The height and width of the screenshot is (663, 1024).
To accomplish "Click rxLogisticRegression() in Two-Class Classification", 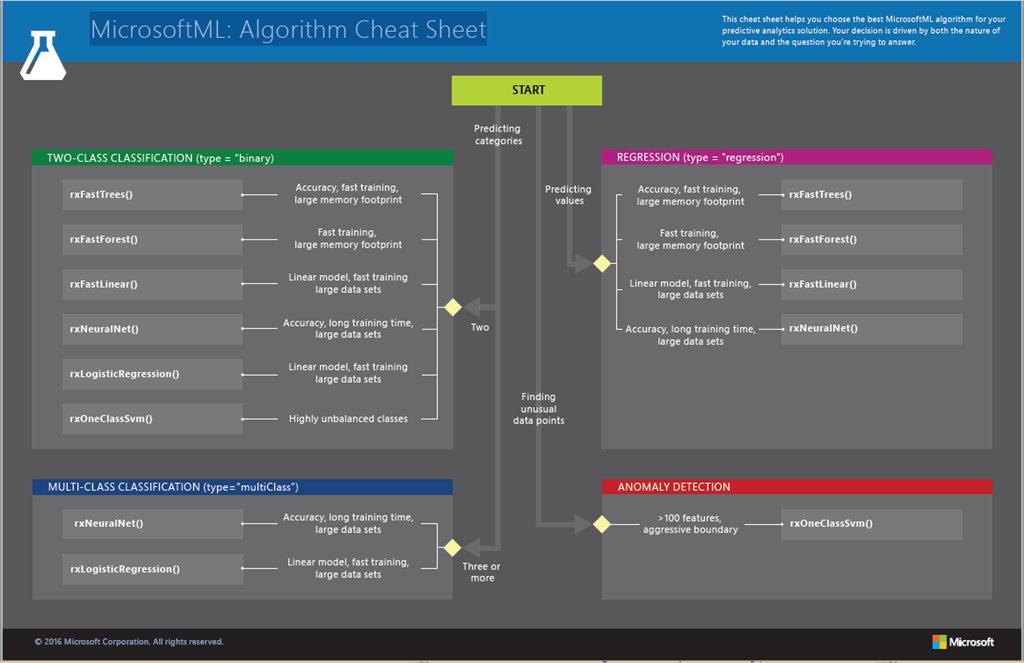I will tap(151, 373).
